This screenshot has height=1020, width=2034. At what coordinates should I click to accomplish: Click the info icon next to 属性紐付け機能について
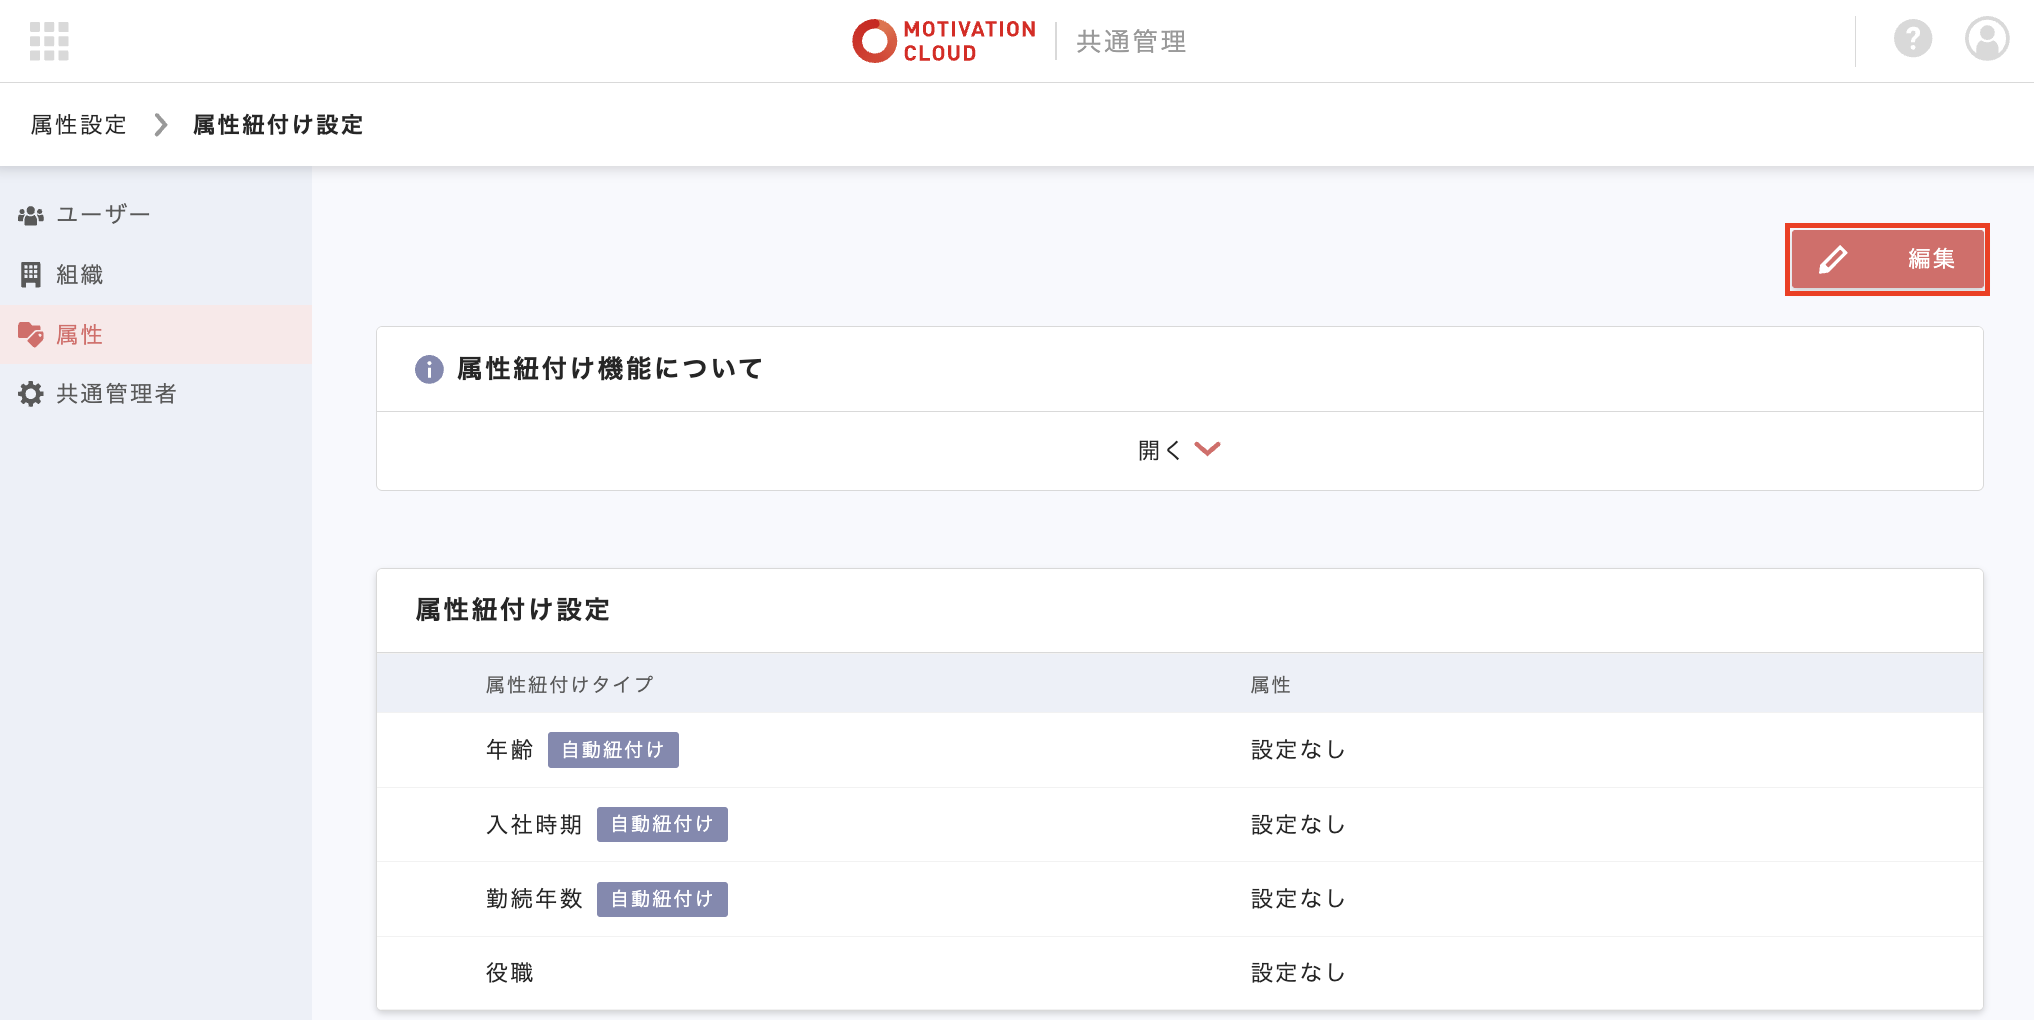[427, 369]
